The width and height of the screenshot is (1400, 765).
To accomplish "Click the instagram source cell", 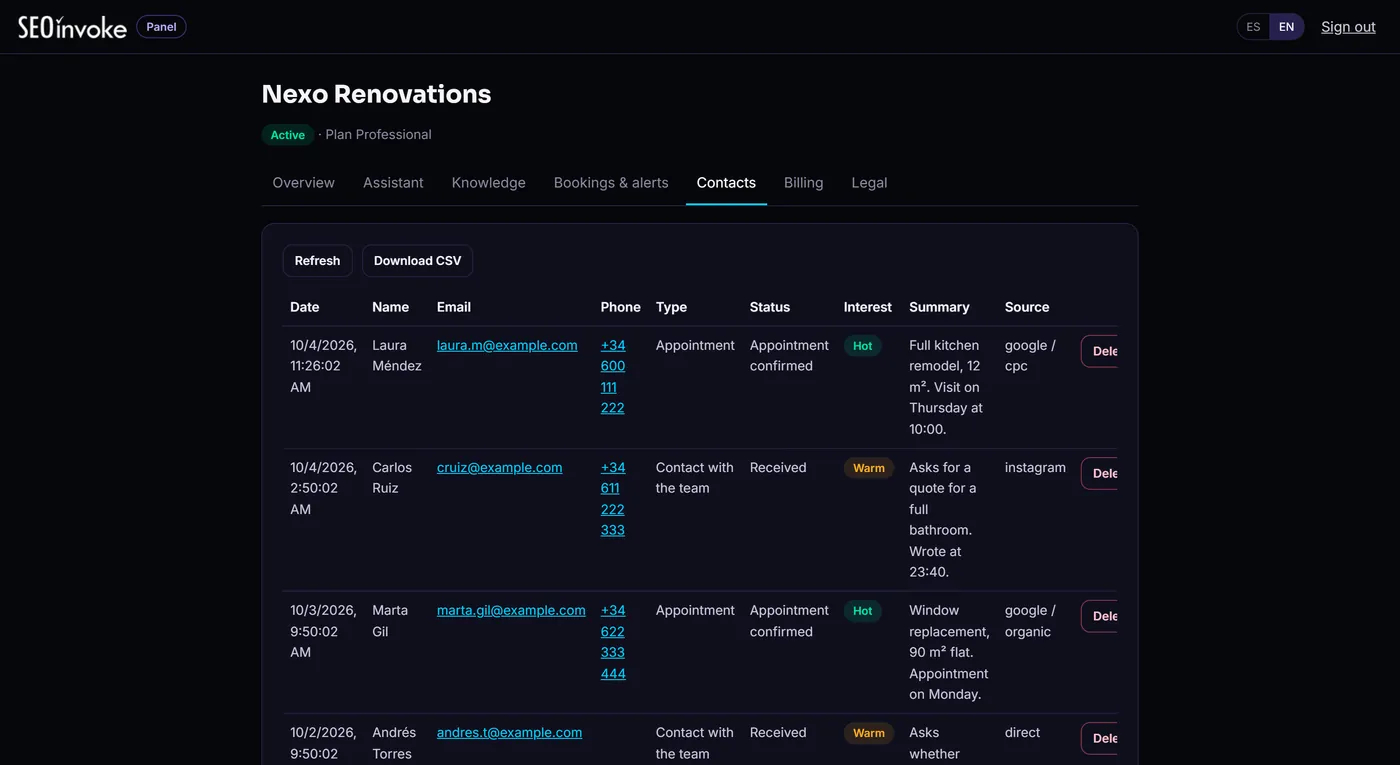I will [1035, 467].
